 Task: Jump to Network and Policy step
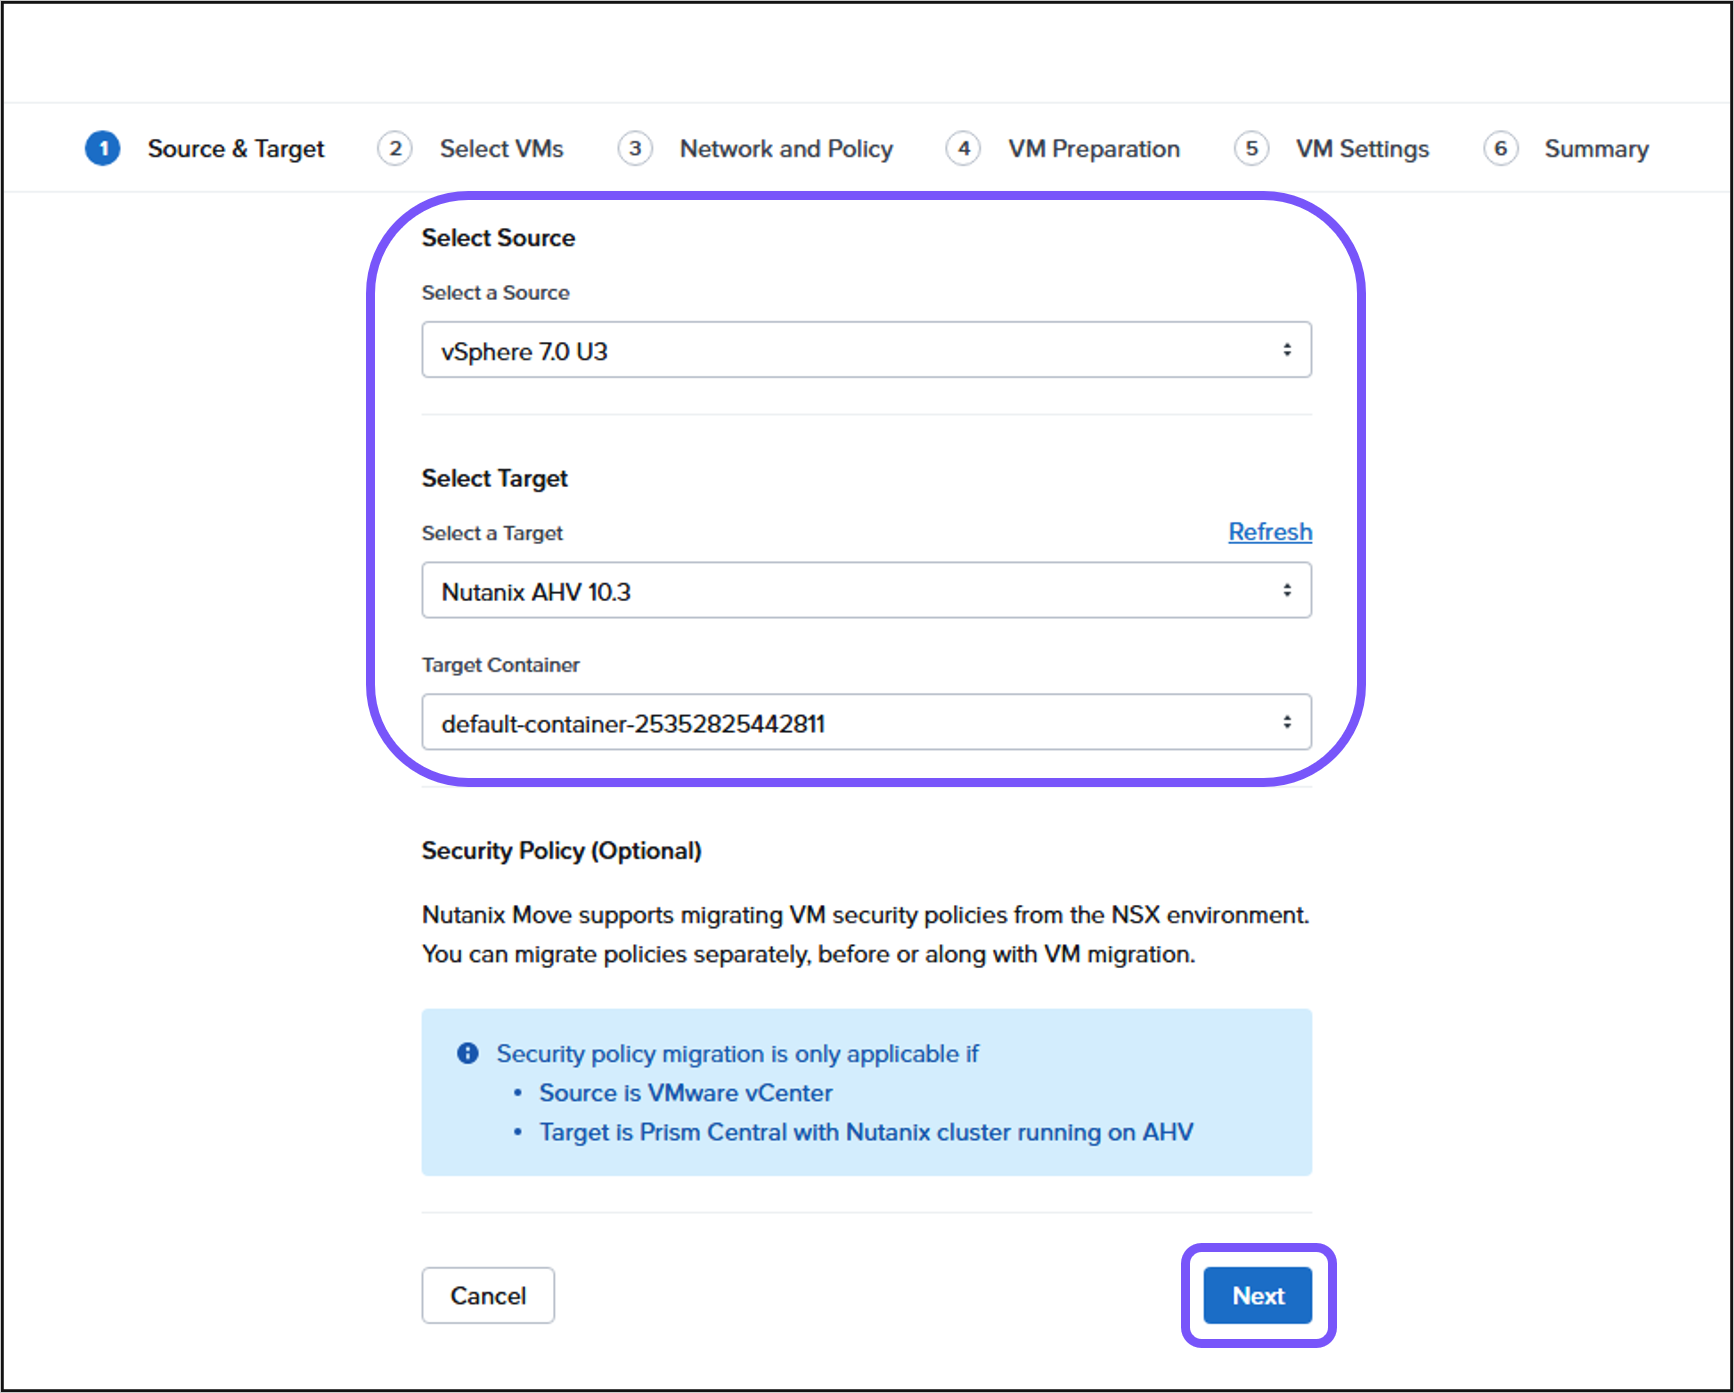click(786, 149)
